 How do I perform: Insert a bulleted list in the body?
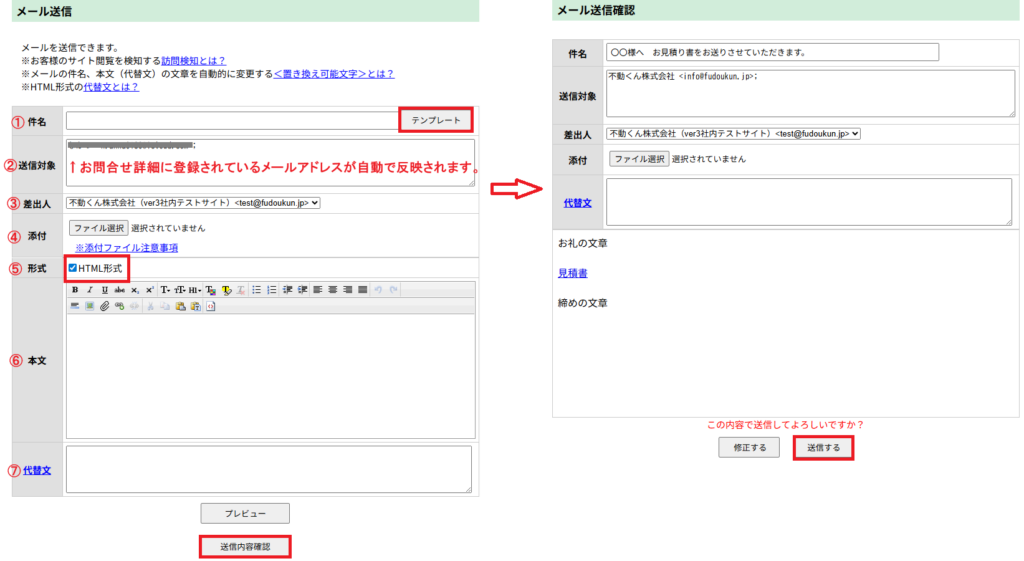coord(257,290)
